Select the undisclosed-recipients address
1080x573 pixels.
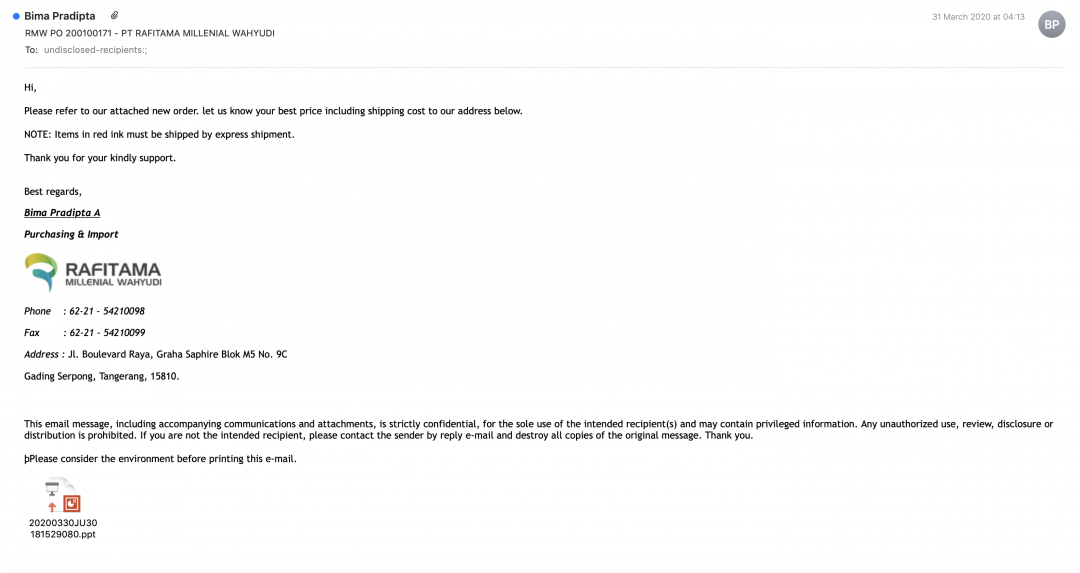coord(95,49)
